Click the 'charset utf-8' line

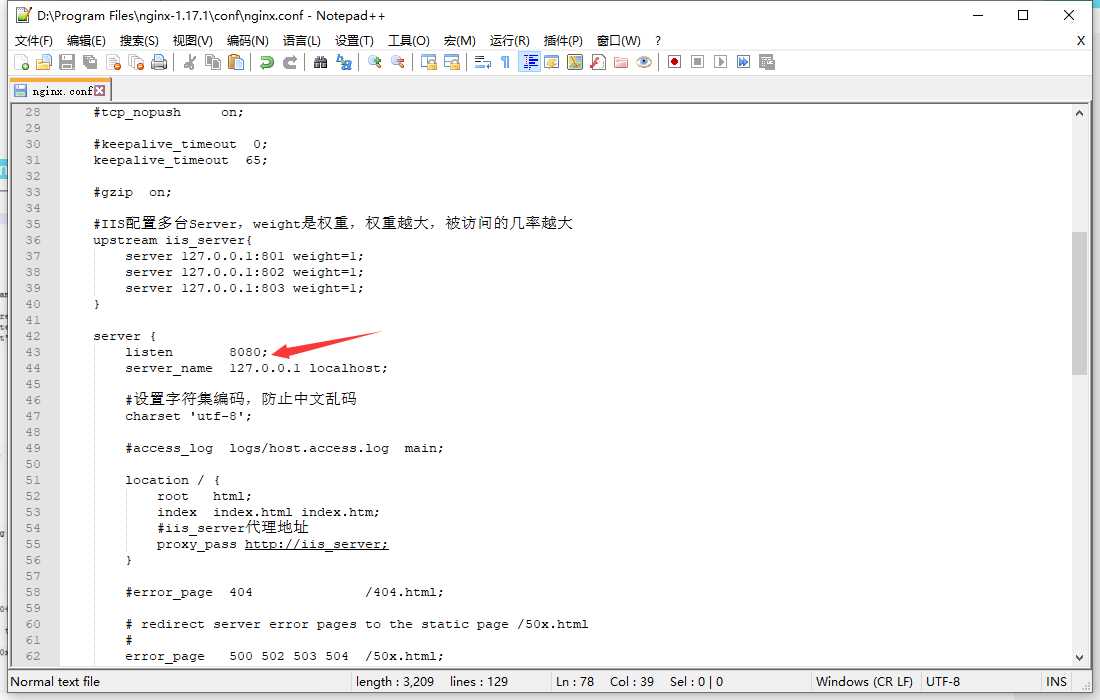tap(188, 416)
